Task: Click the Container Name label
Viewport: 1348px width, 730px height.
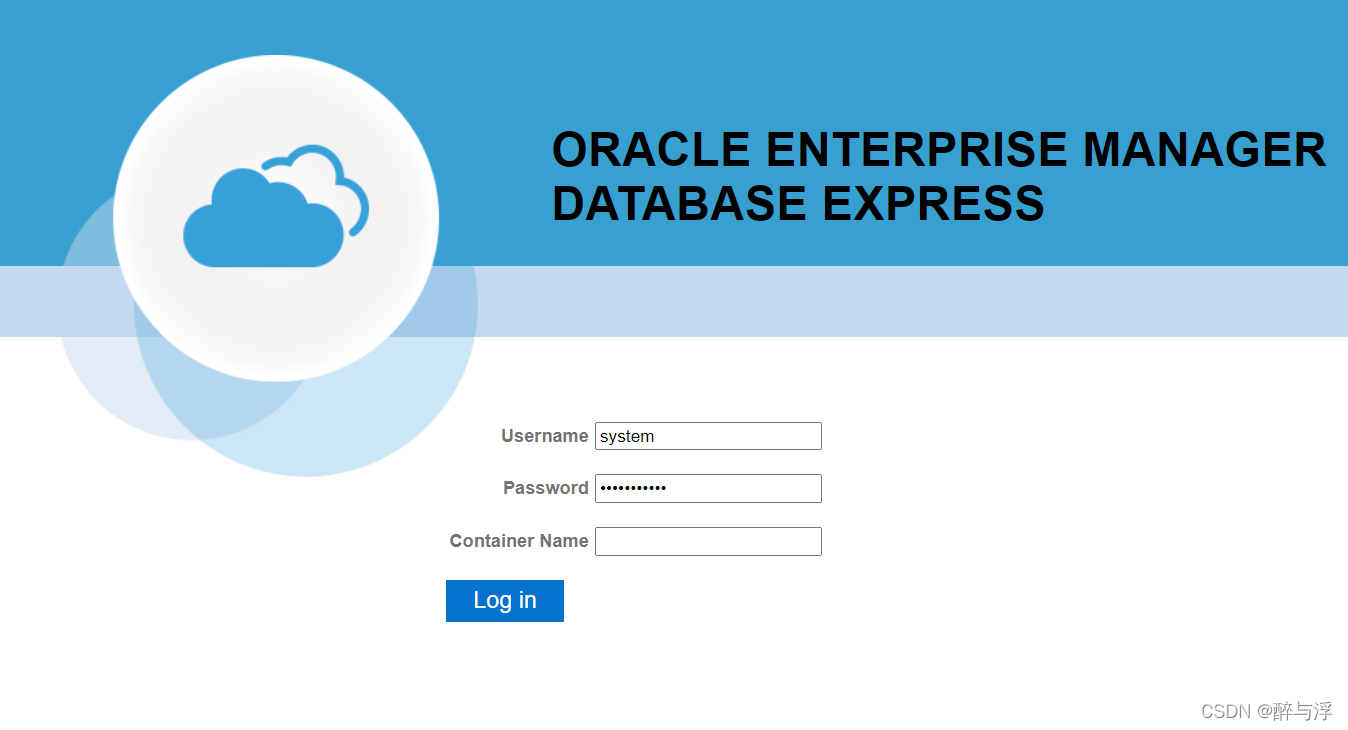Action: click(518, 541)
